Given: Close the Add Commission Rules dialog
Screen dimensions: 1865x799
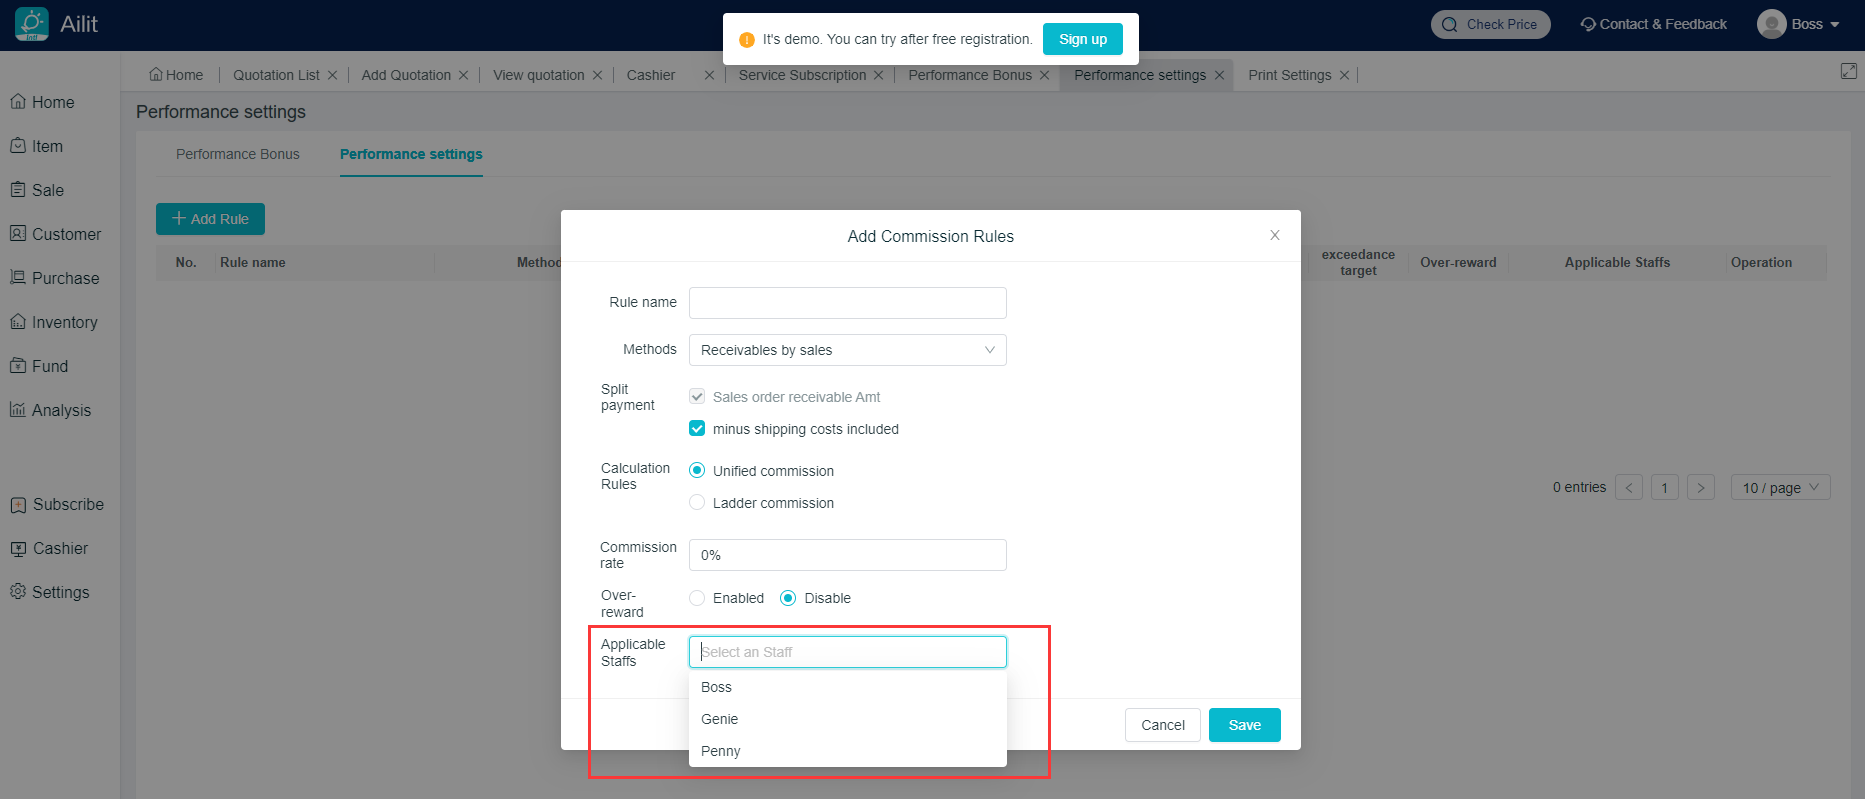Looking at the screenshot, I should (x=1274, y=235).
